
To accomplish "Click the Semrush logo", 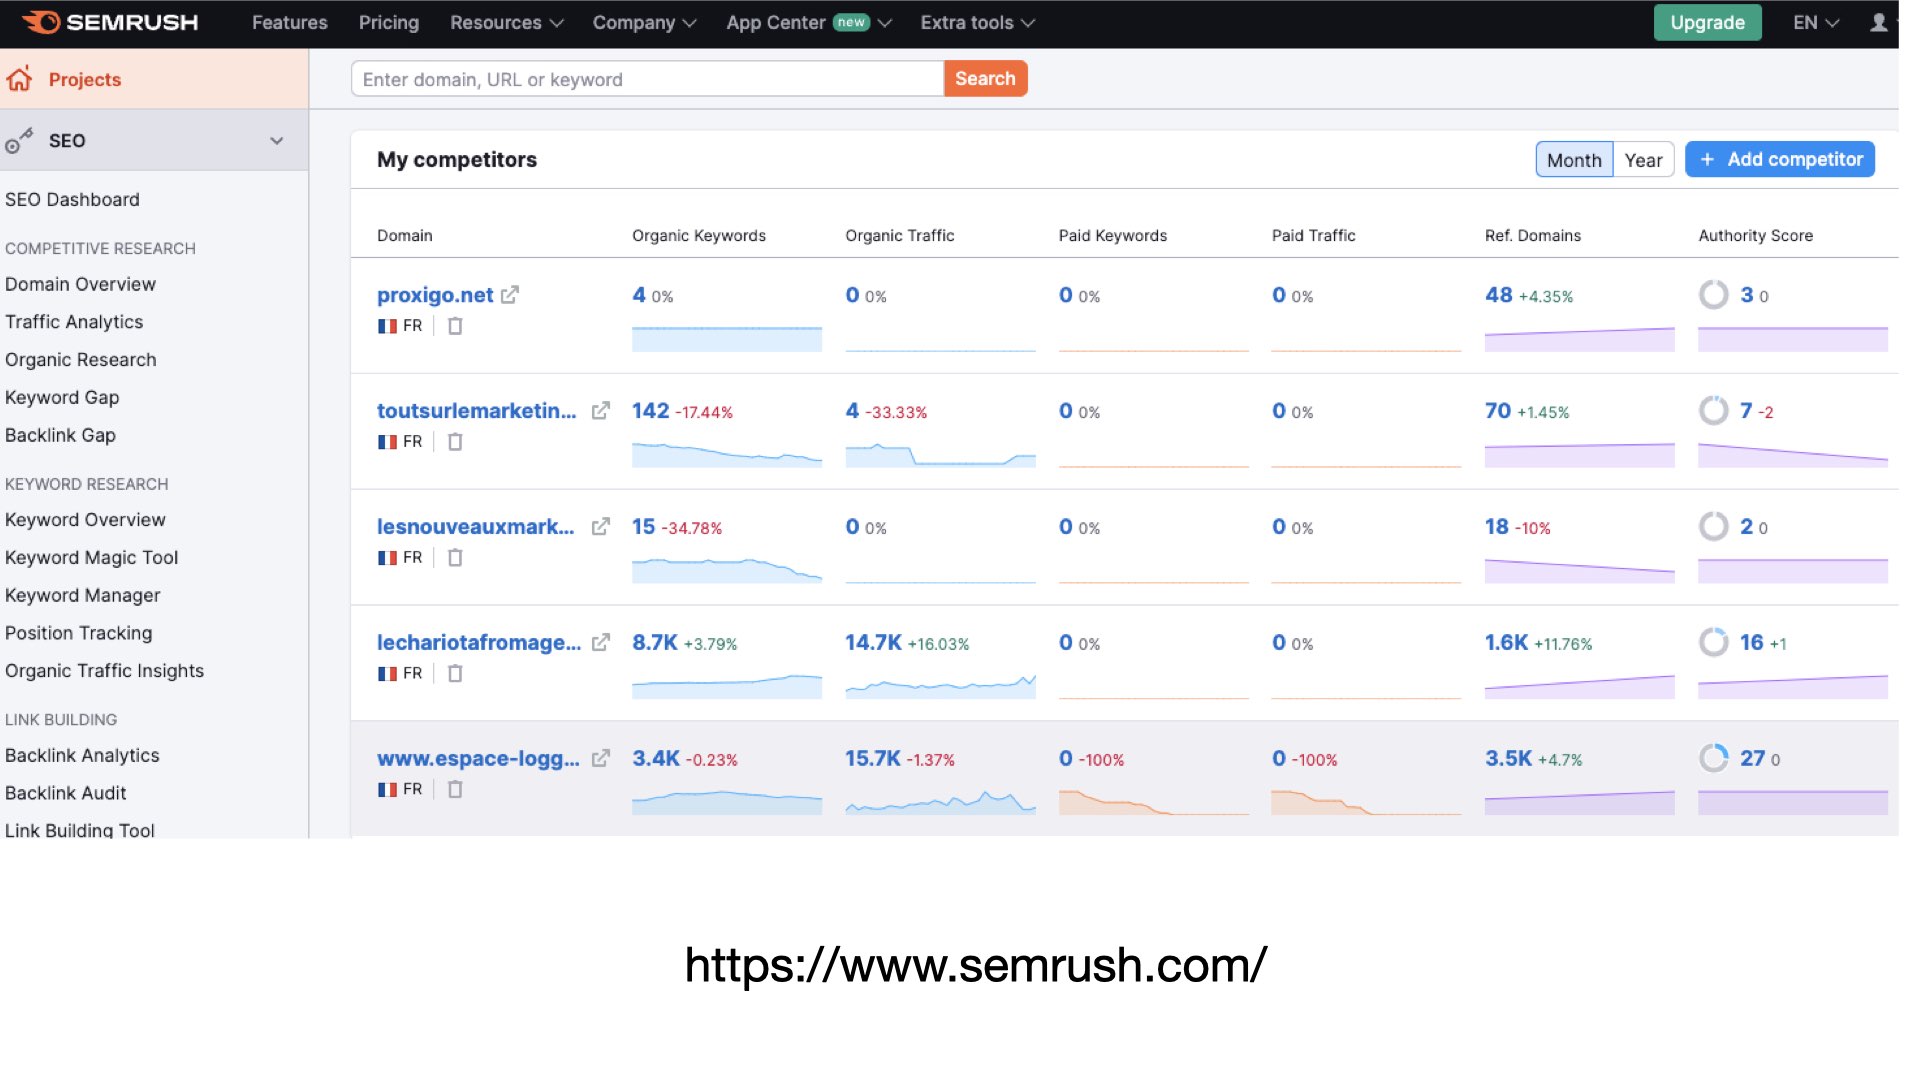I will [110, 22].
